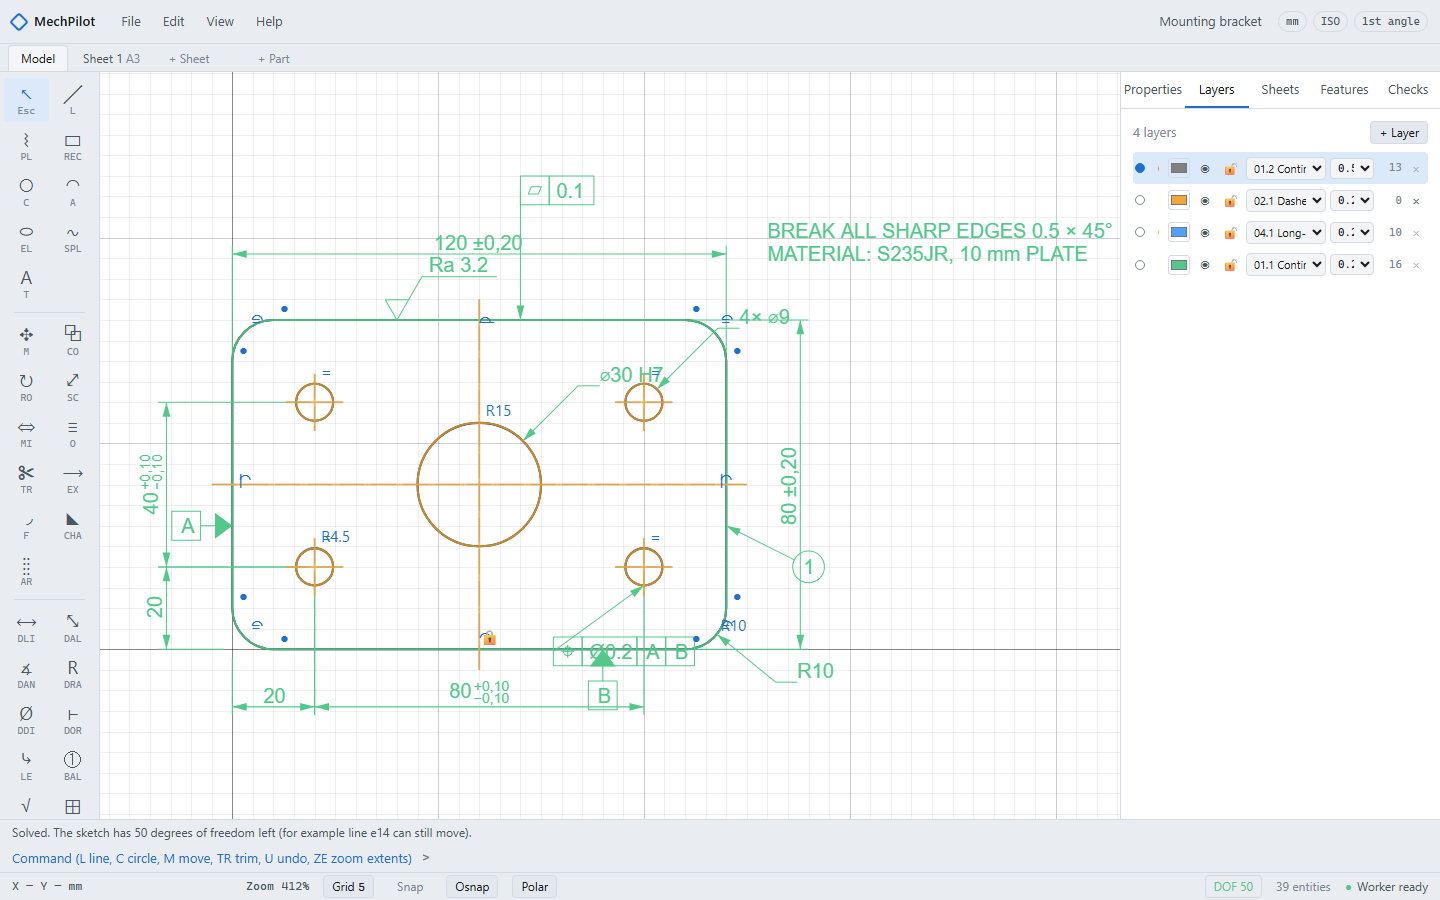Pick the Balloon (BAL) tool
Viewport: 1440px width, 900px height.
(x=73, y=766)
